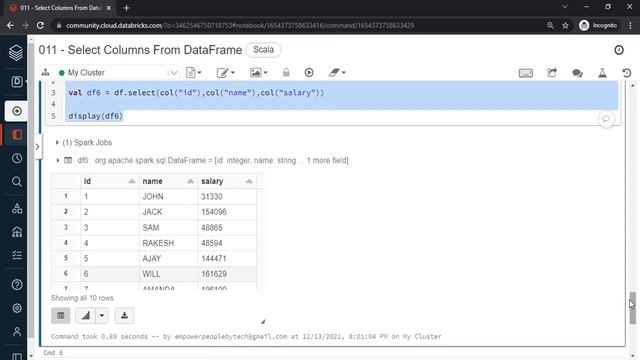
Task: Open the Incognito profile button
Action: click(598, 25)
